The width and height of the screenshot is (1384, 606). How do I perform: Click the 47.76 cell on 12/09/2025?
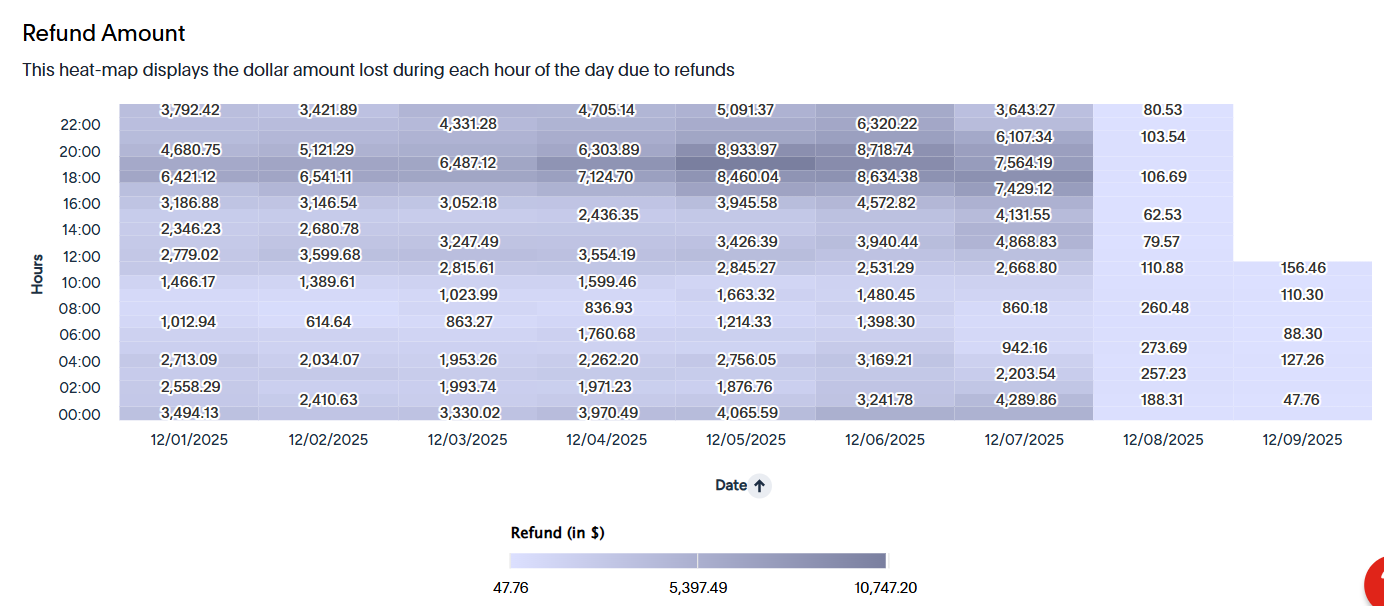[x=1301, y=399]
